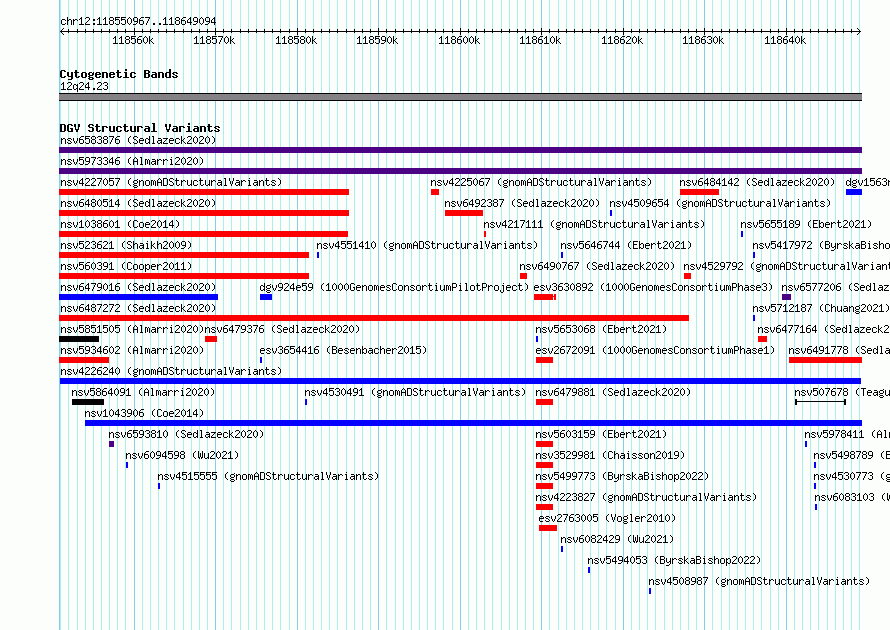Click the nsv4225067 gnomAD label

[x=541, y=182]
